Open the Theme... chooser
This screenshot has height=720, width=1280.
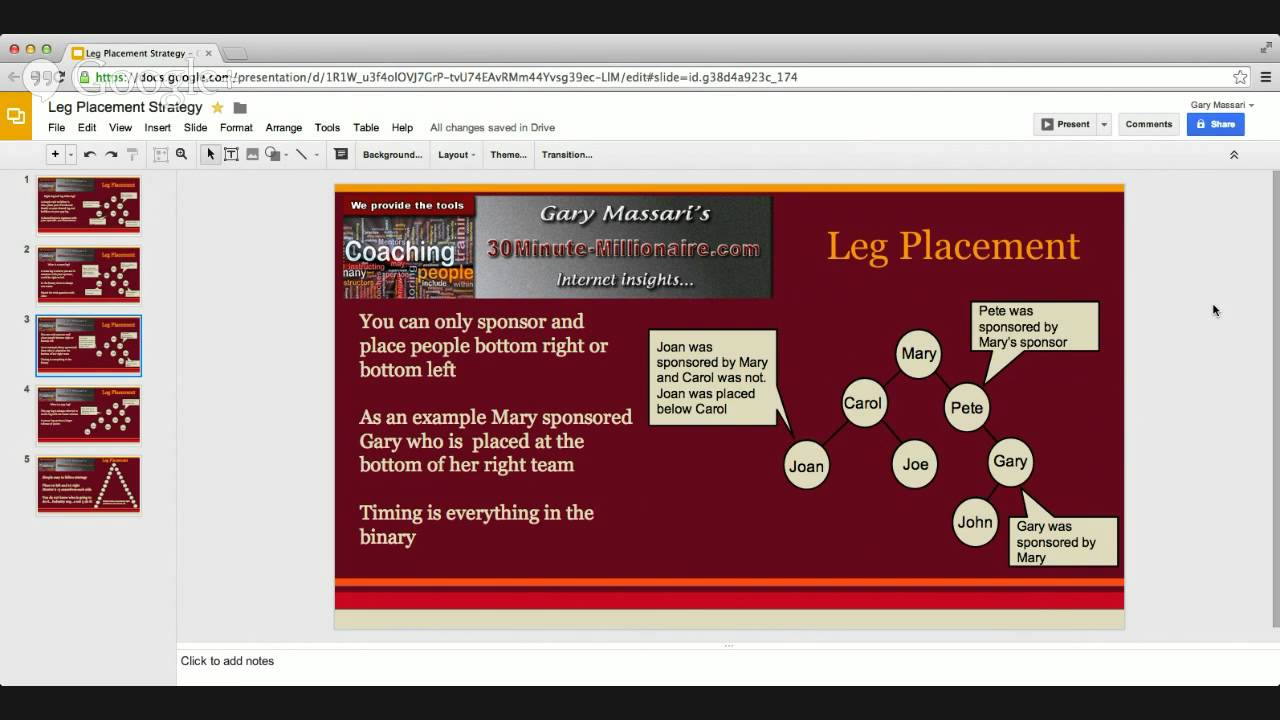[508, 154]
